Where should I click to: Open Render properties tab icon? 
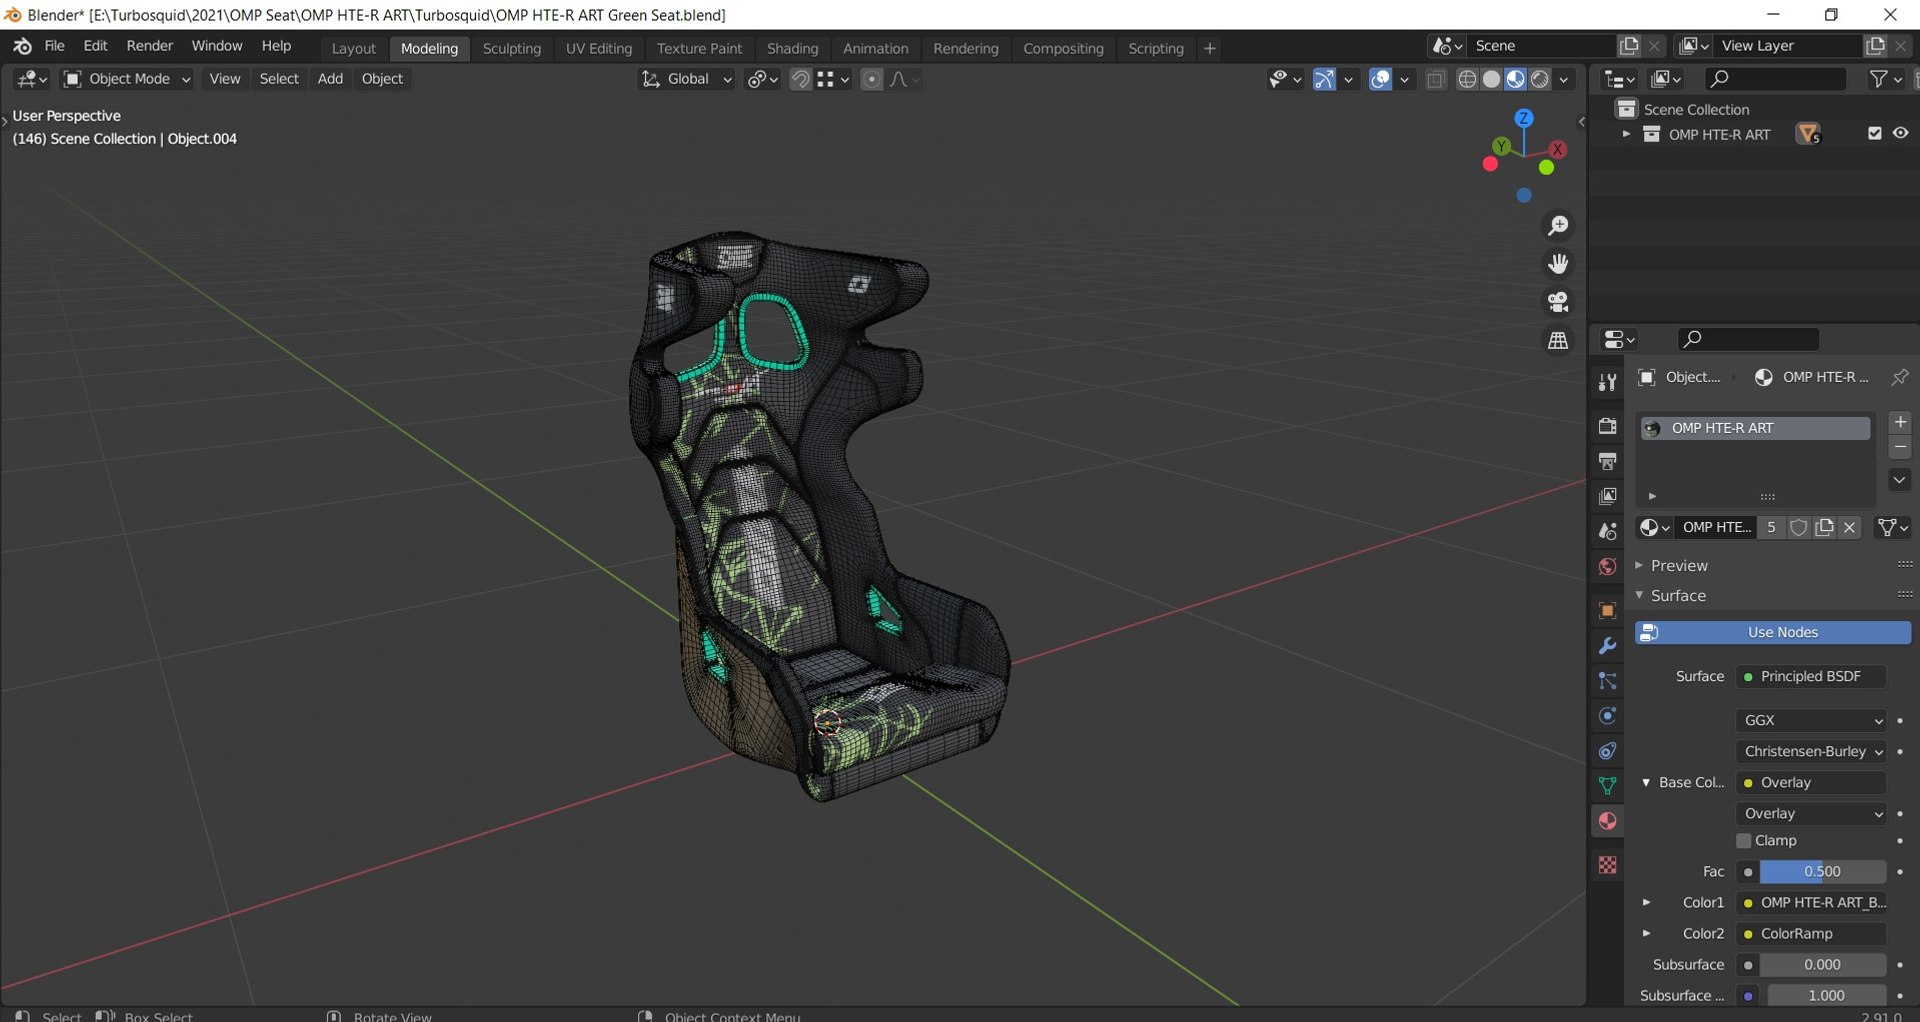click(1607, 426)
